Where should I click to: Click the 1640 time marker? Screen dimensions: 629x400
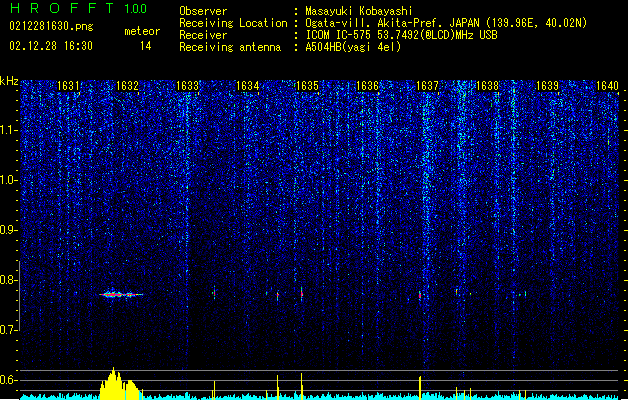click(x=607, y=86)
